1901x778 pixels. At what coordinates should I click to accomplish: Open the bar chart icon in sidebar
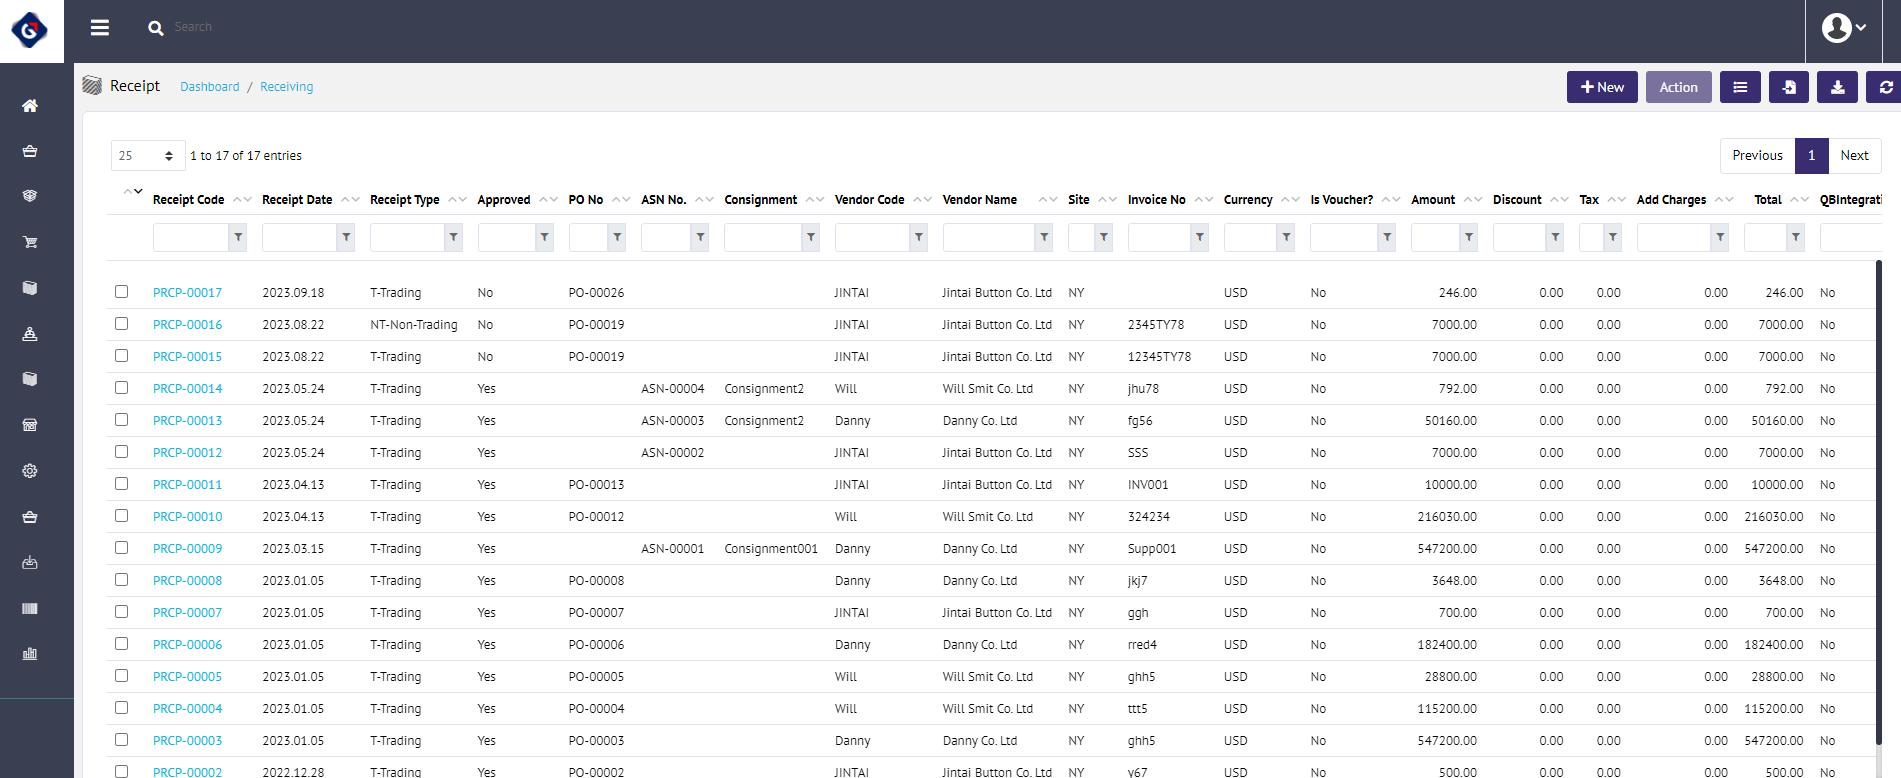pos(30,654)
